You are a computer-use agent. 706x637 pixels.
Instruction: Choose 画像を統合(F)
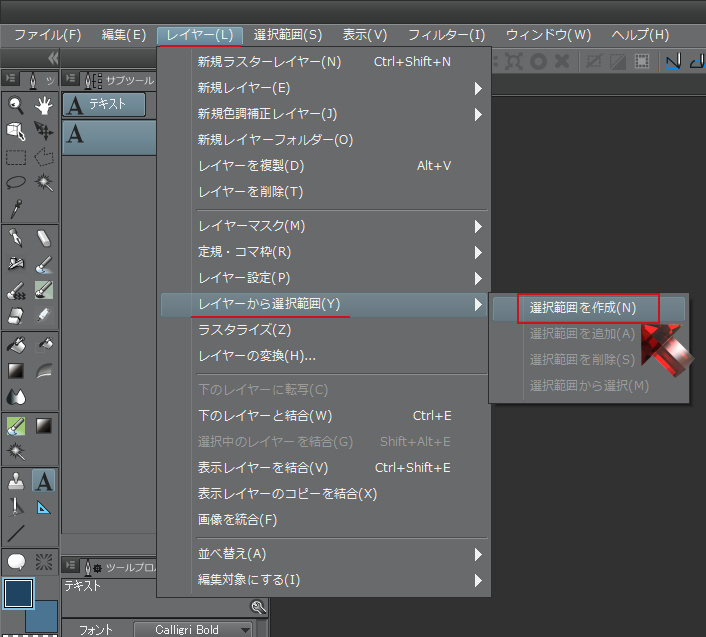pyautogui.click(x=324, y=520)
